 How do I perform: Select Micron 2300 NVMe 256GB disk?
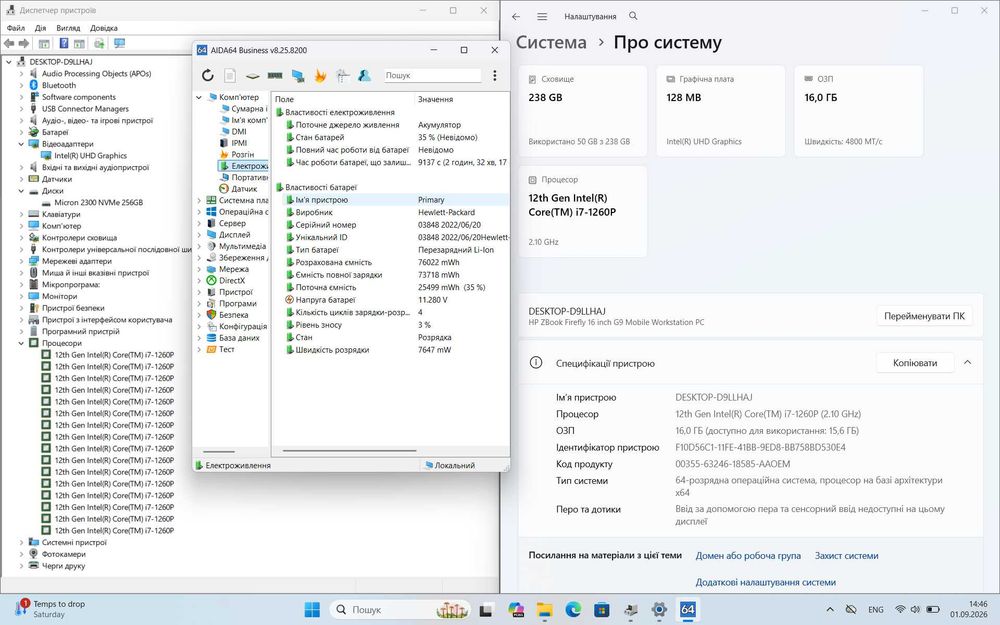(98, 202)
